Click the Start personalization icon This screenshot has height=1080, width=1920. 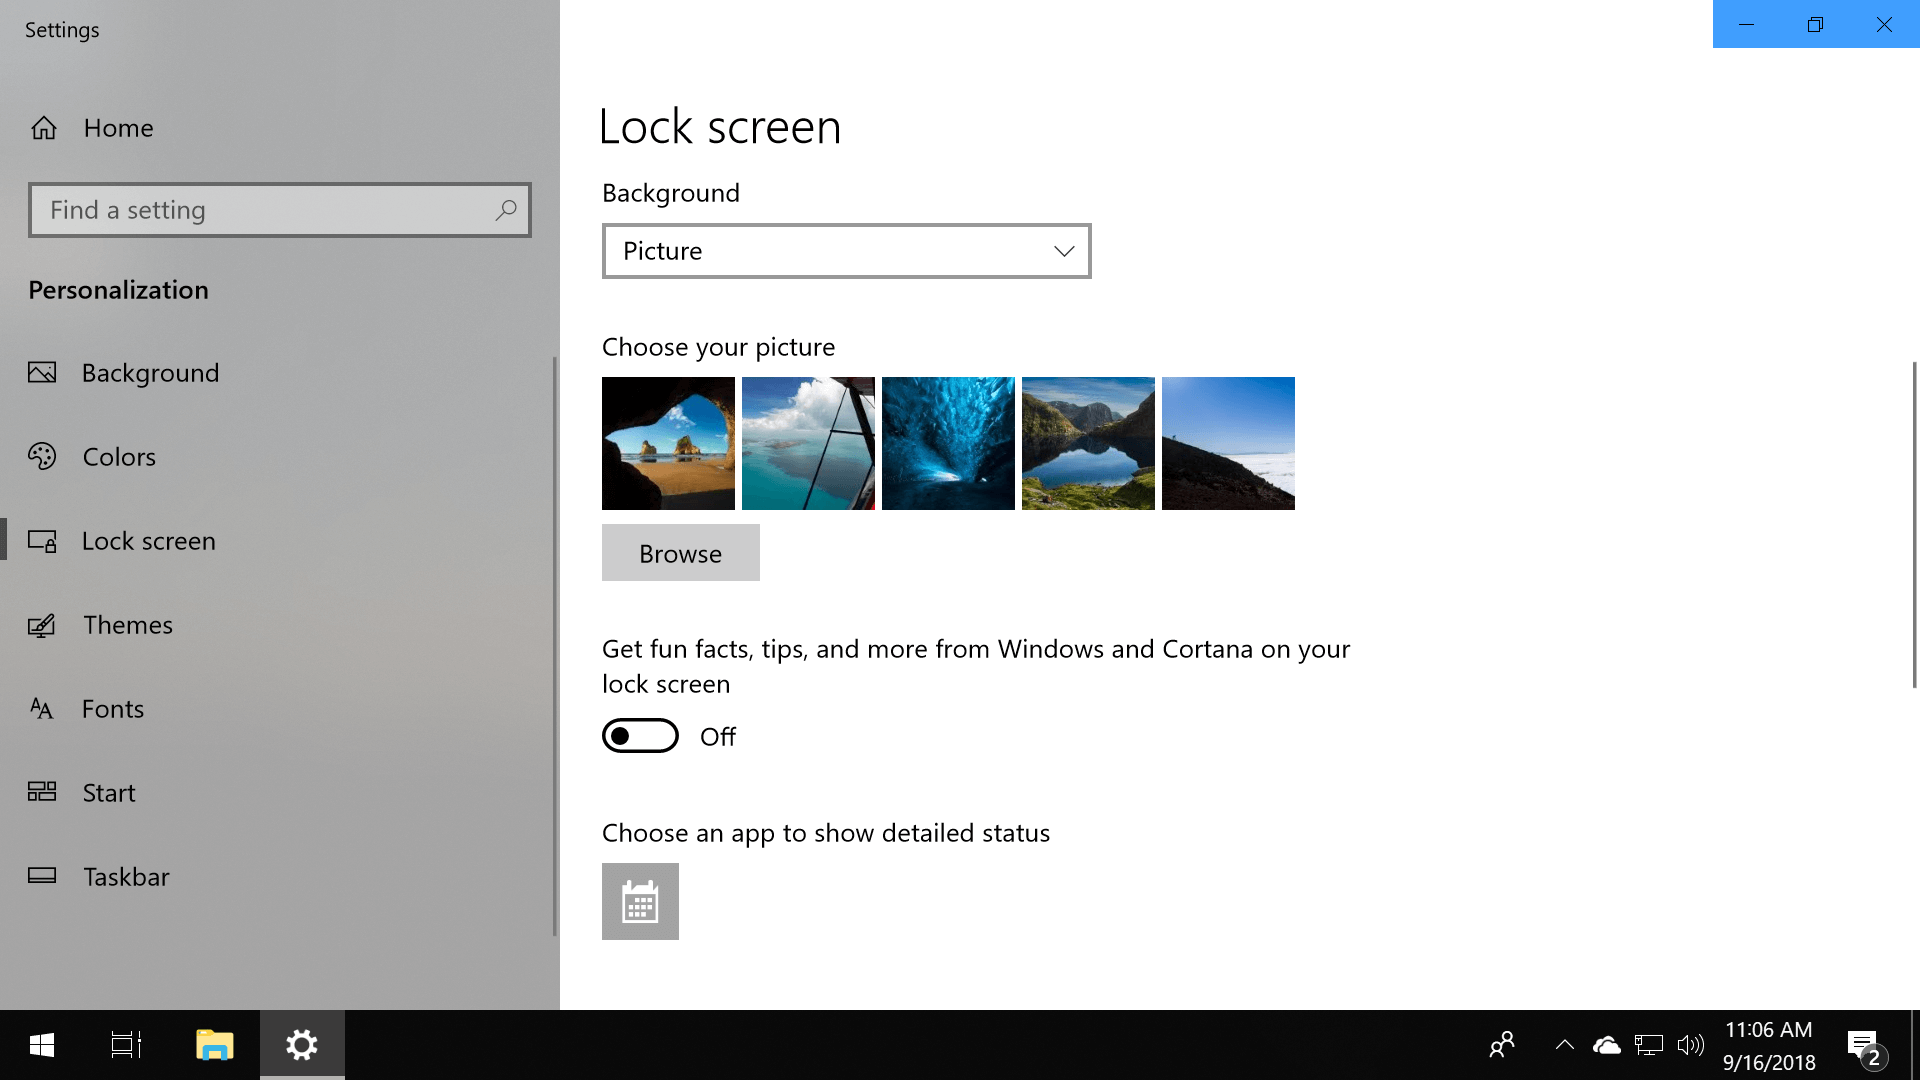(x=44, y=791)
